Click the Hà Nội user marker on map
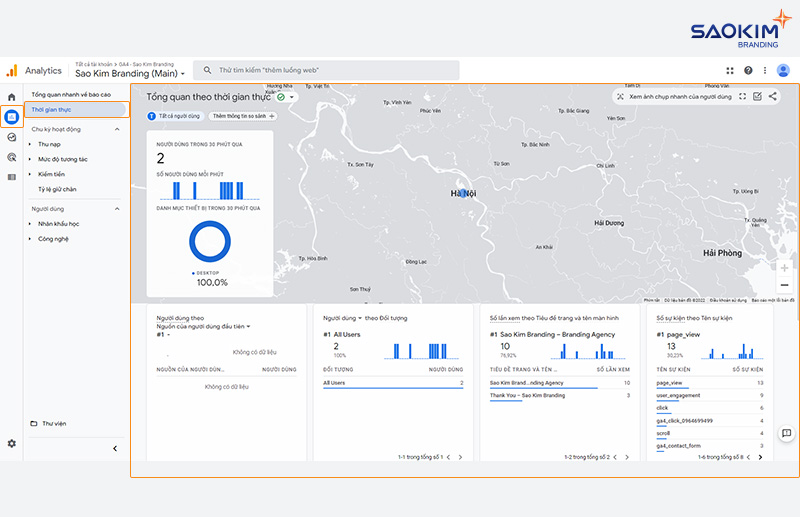800x517 pixels. click(463, 193)
